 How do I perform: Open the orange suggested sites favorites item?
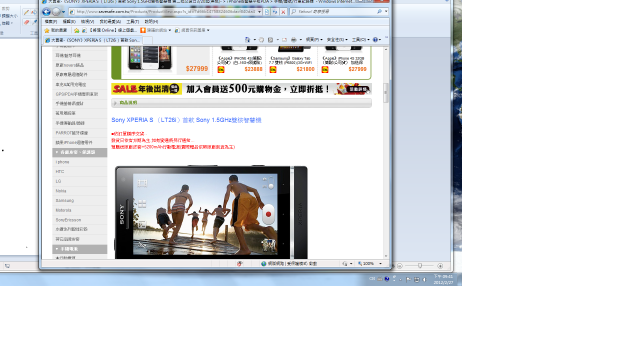(156, 31)
